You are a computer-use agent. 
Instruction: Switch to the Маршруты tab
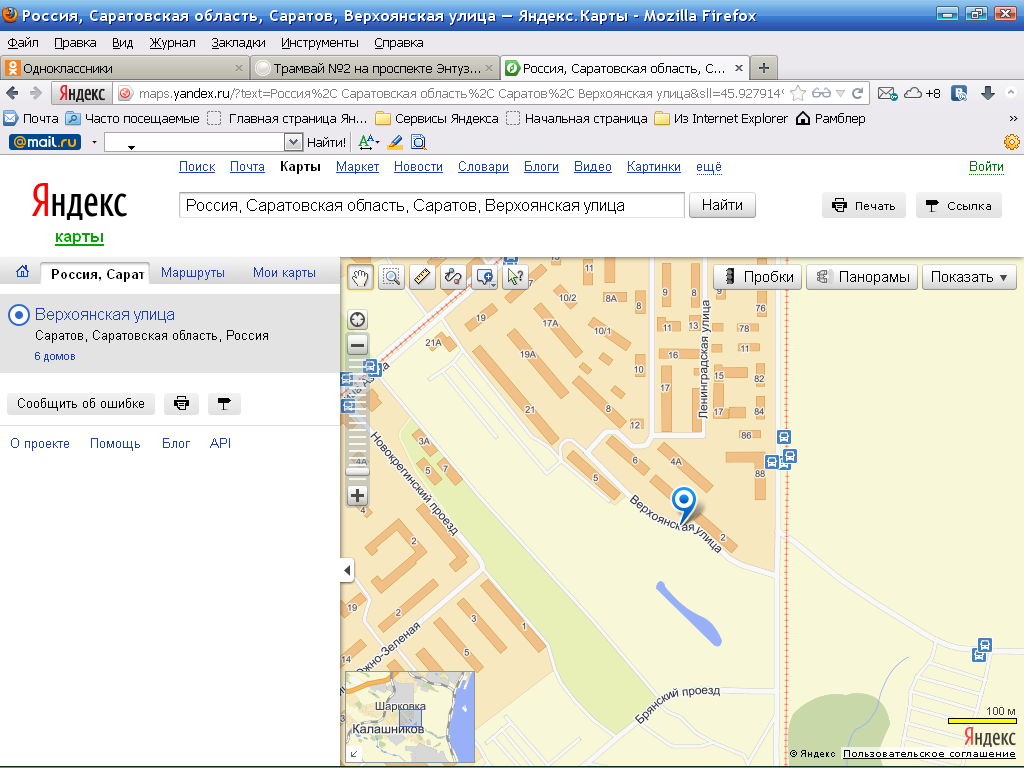click(193, 273)
